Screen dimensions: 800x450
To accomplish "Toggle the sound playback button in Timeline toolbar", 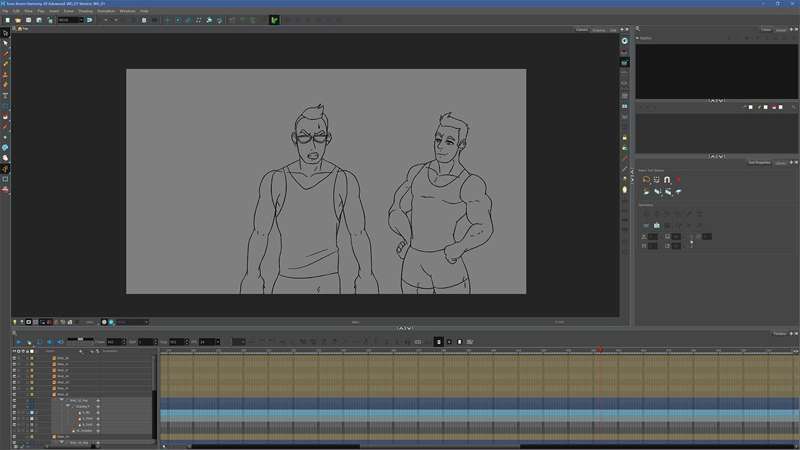I will coord(49,342).
